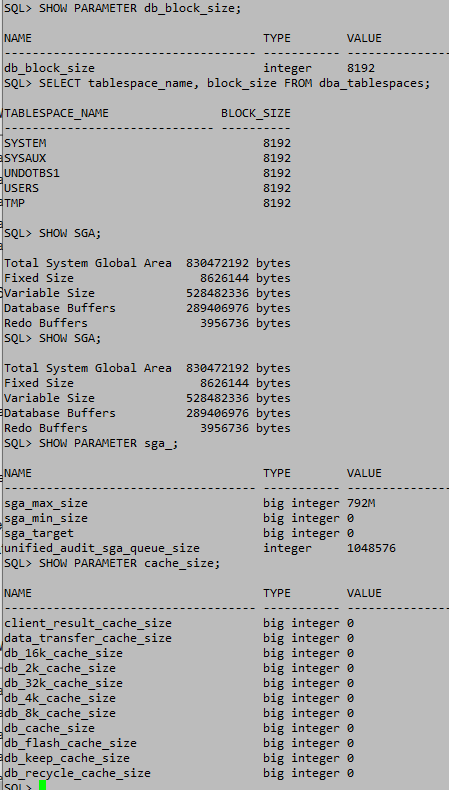
Task: Select the USERS tablespace name
Action: click(22, 188)
